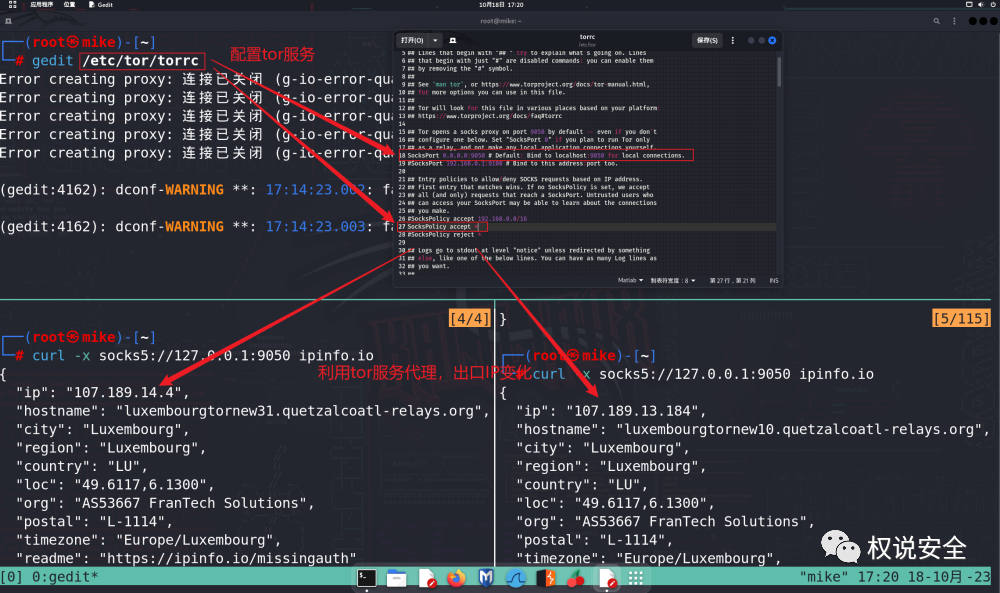Show all applications grid in the dock

(x=636, y=578)
